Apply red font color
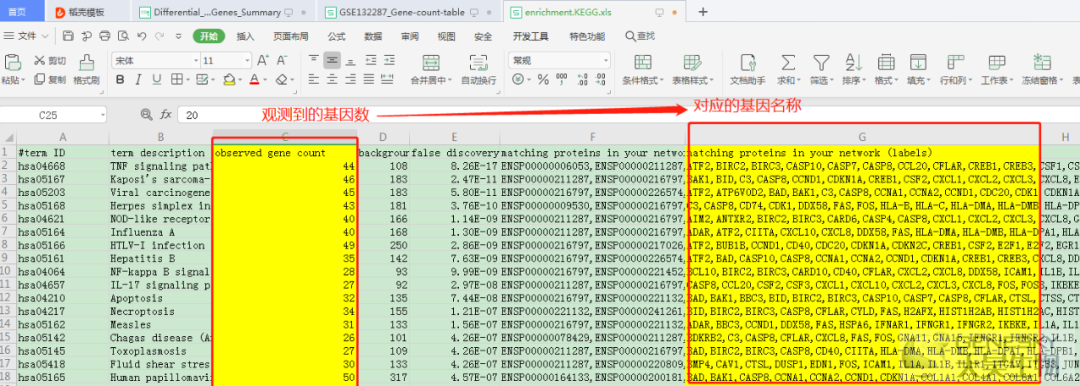This screenshot has width=1080, height=386. coord(253,79)
